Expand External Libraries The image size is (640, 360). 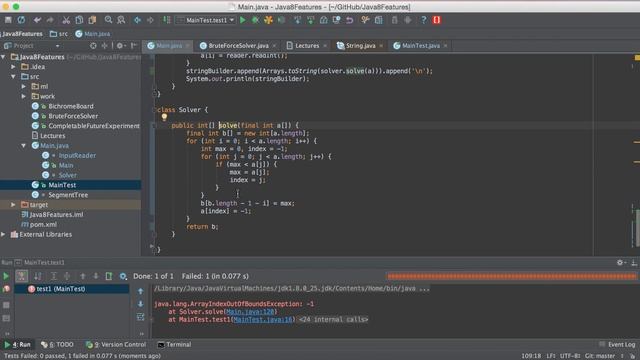(x=3, y=234)
